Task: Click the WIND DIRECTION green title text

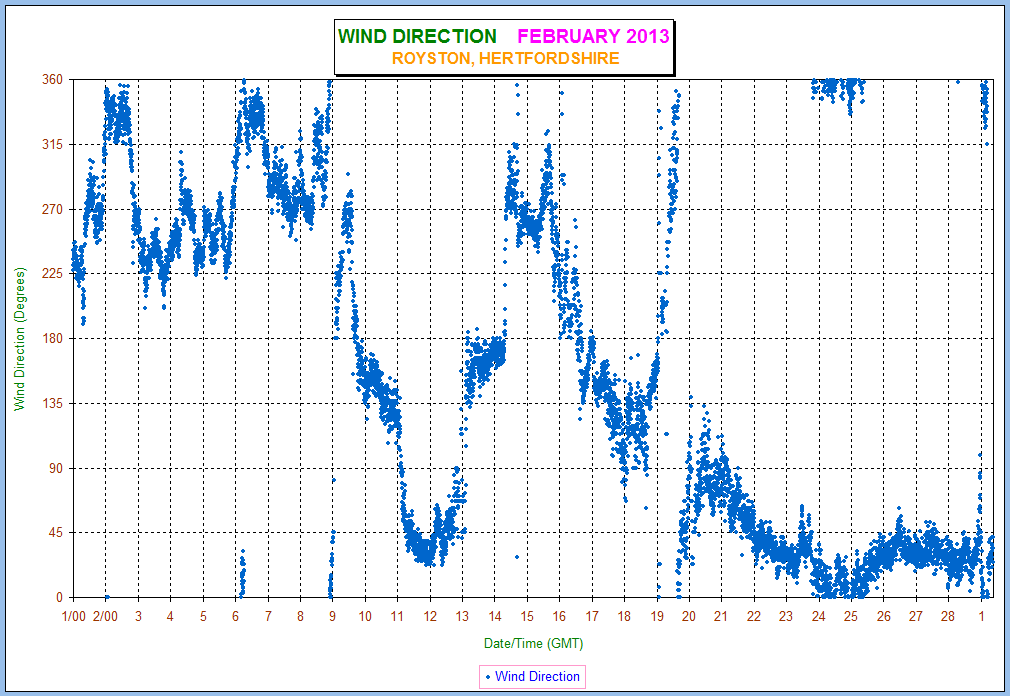Action: pos(417,37)
